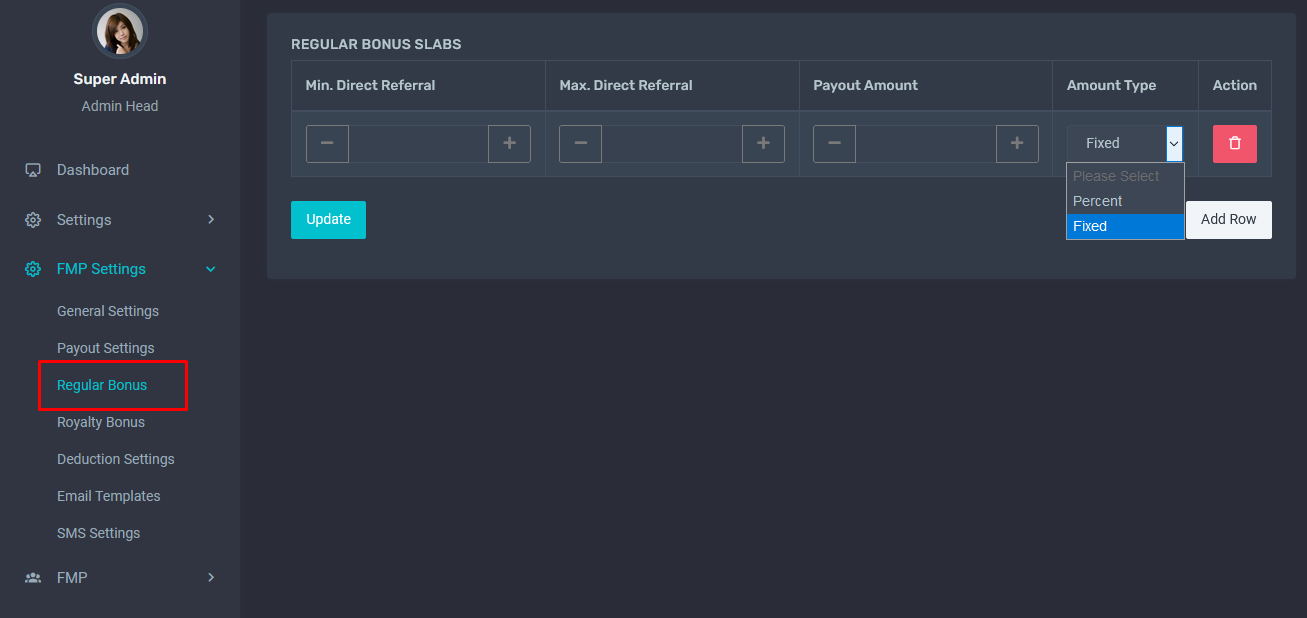Click the FMP Settings gear icon

click(x=33, y=269)
